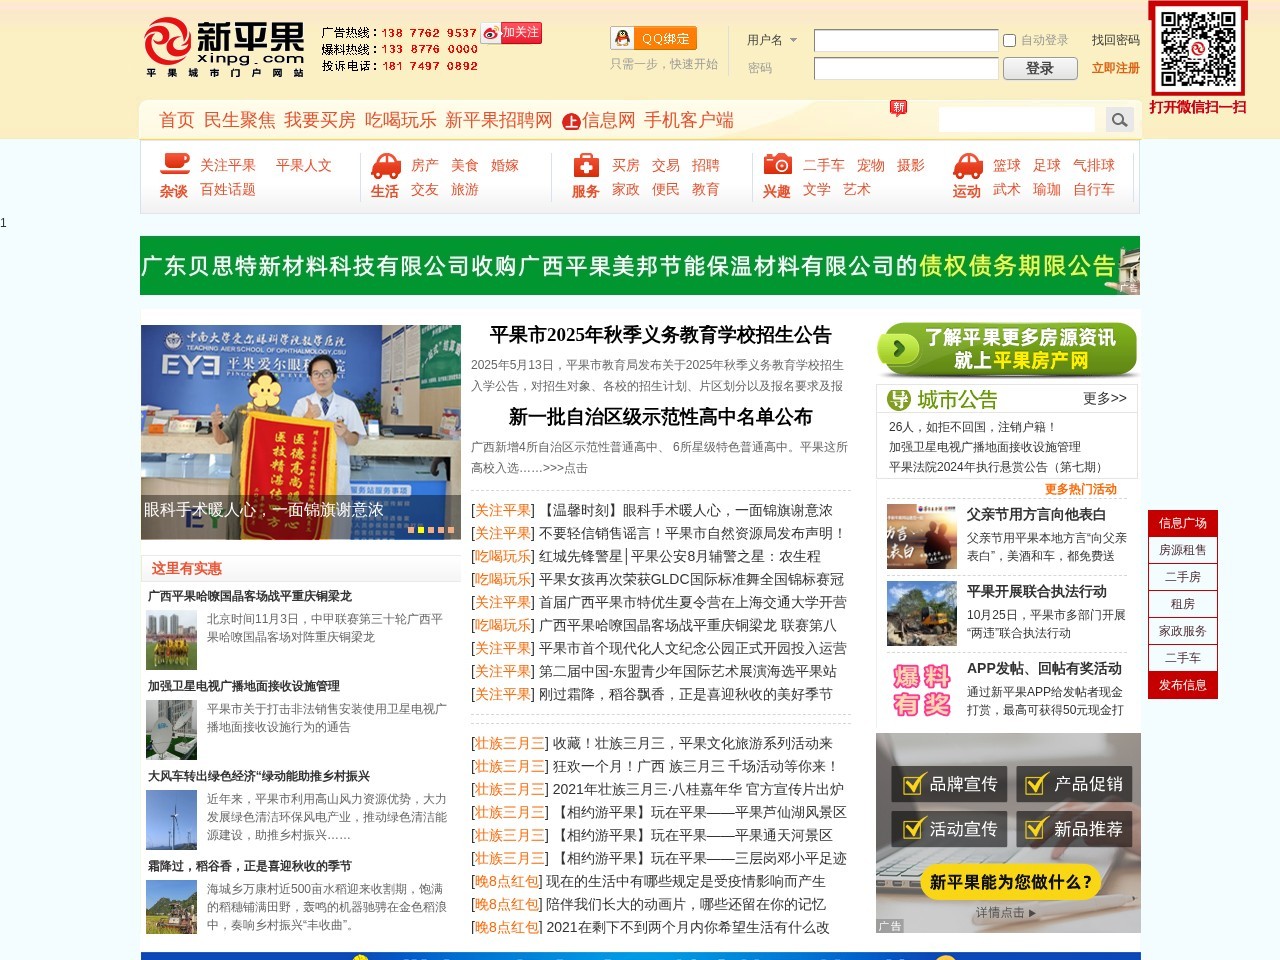The width and height of the screenshot is (1280, 960).
Task: Click the rice harvest article thumbnail
Action: pos(171,907)
